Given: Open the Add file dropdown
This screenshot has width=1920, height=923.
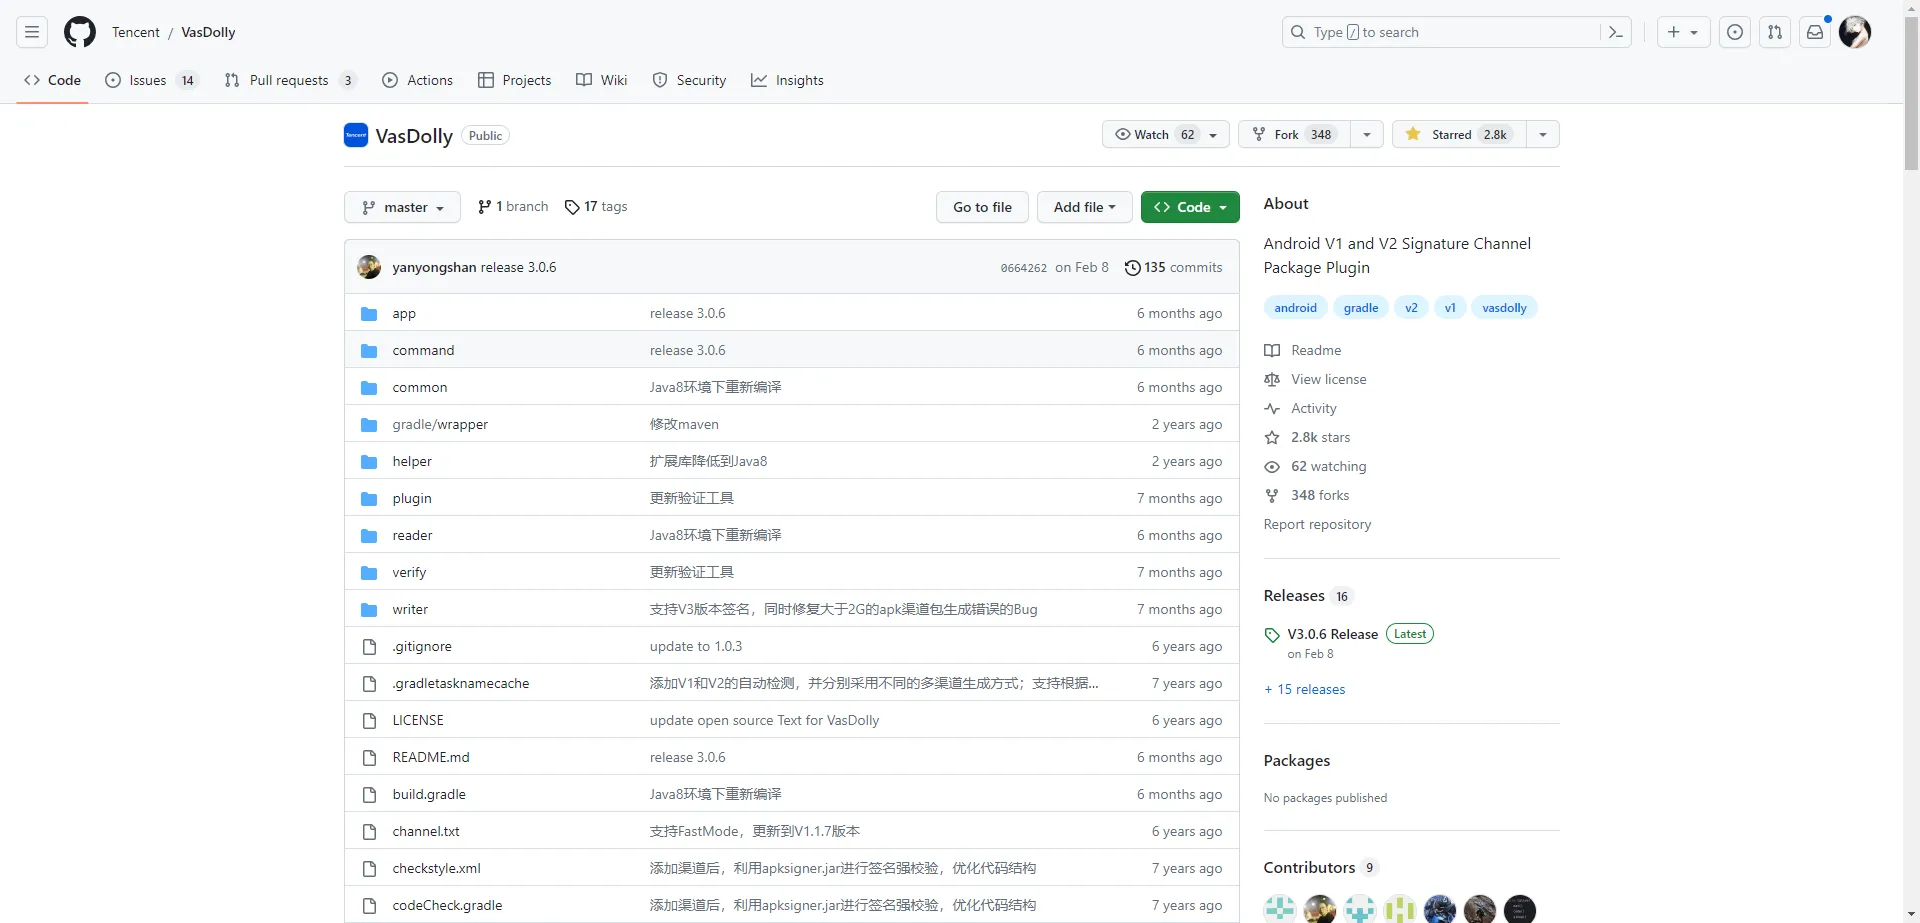Looking at the screenshot, I should tap(1084, 207).
